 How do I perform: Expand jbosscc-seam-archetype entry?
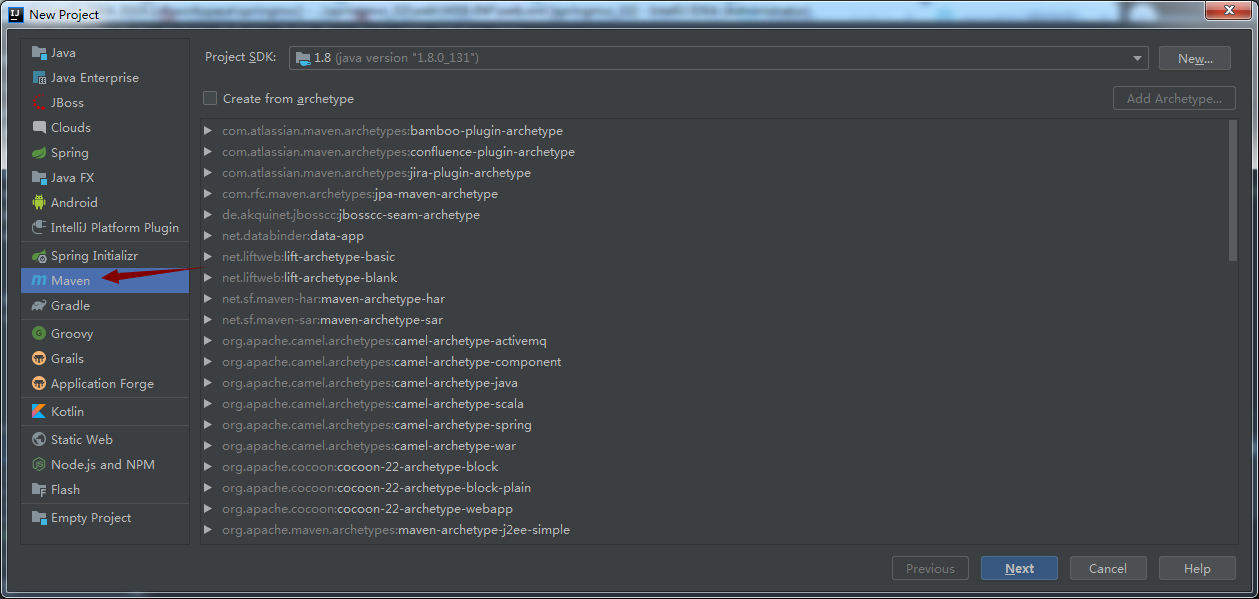[208, 215]
